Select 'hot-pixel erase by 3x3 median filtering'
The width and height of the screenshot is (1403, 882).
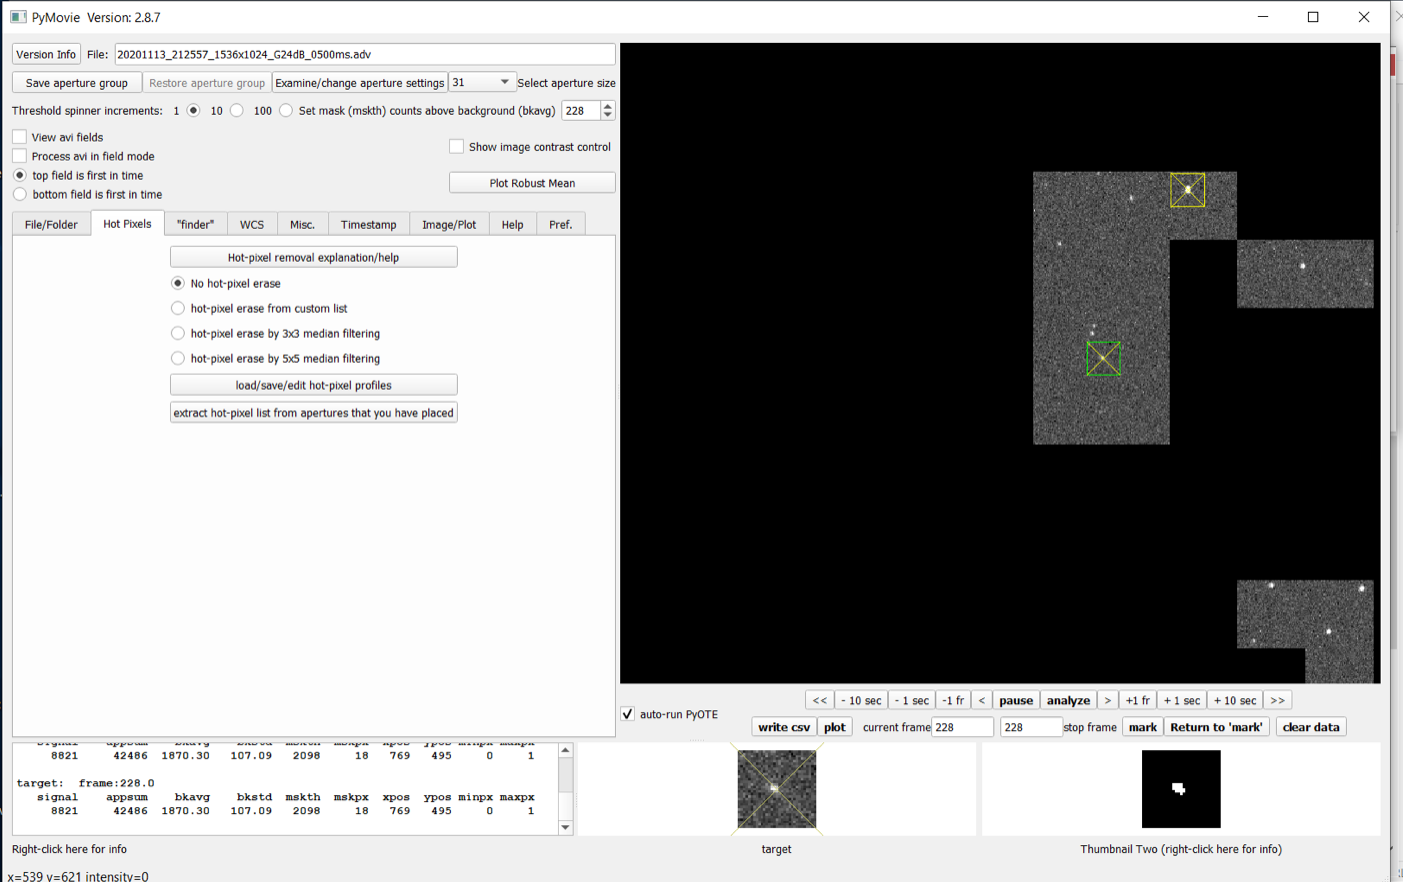click(x=178, y=333)
